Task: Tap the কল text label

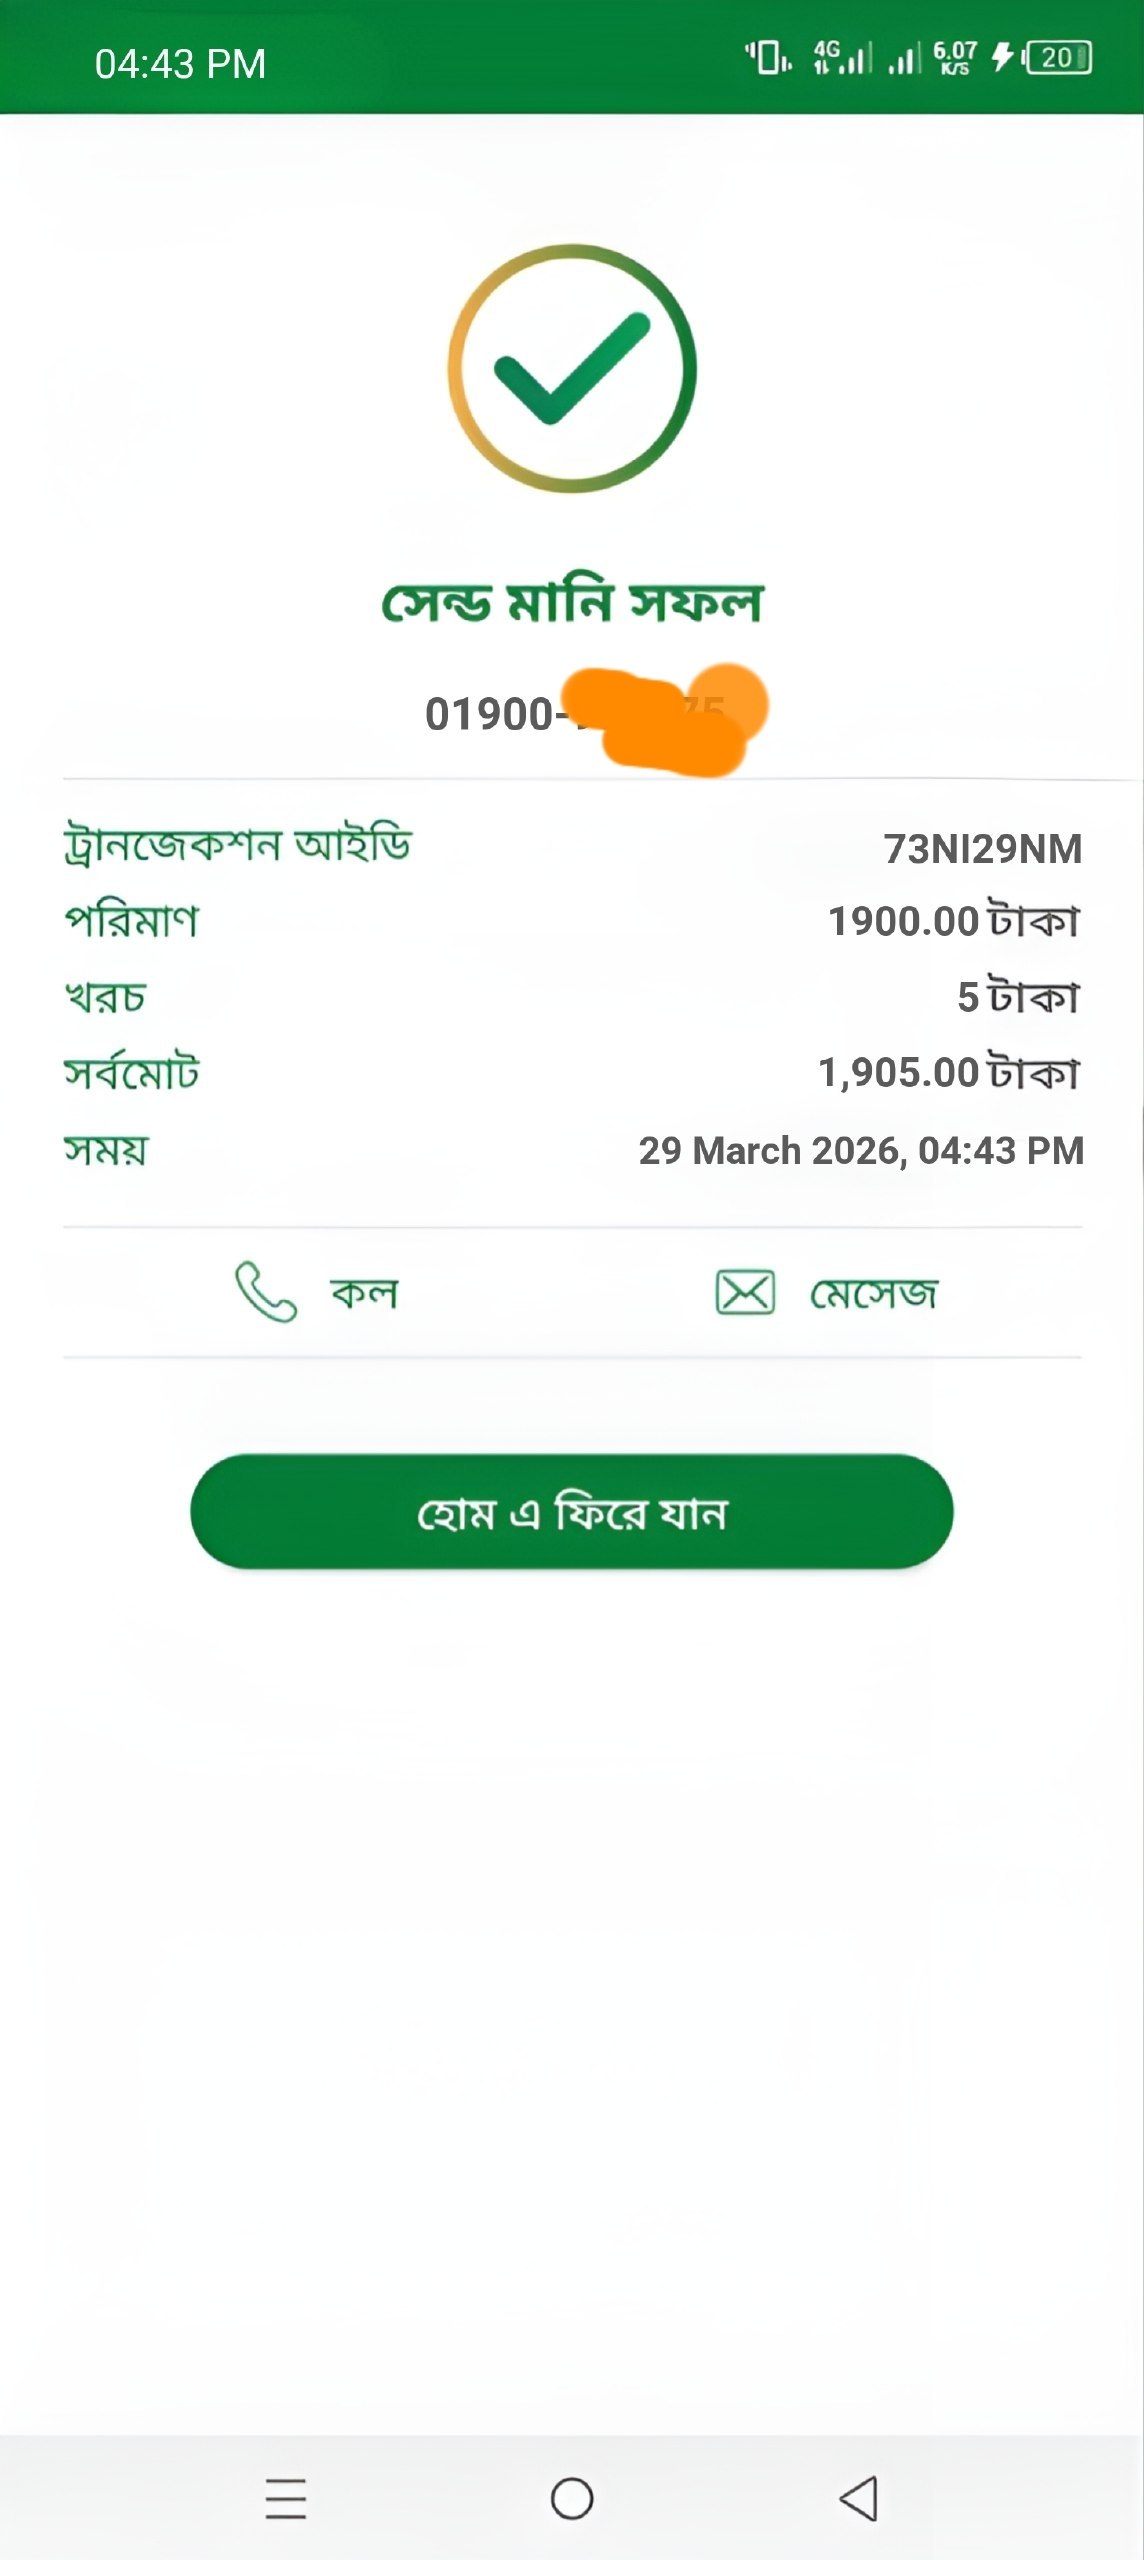Action: click(364, 1293)
